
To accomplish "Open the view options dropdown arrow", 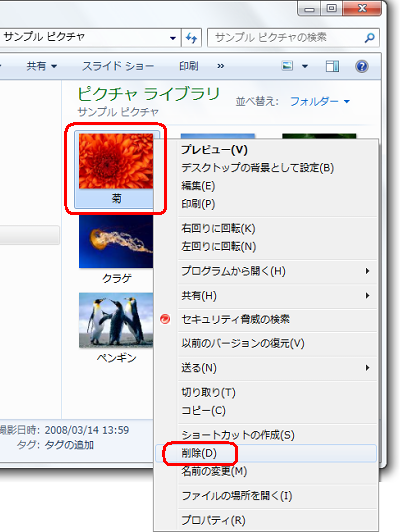I will point(305,66).
